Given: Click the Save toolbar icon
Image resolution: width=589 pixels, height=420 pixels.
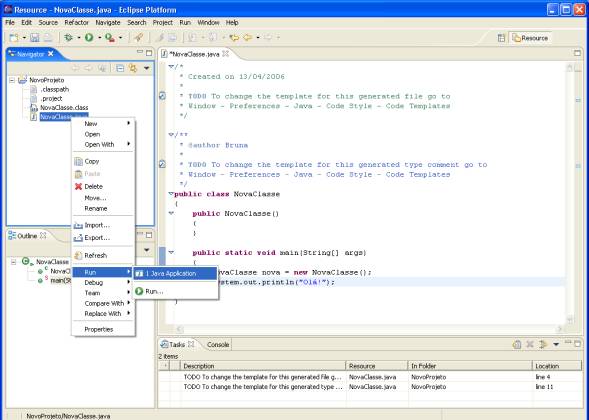Looking at the screenshot, I should (x=35, y=38).
